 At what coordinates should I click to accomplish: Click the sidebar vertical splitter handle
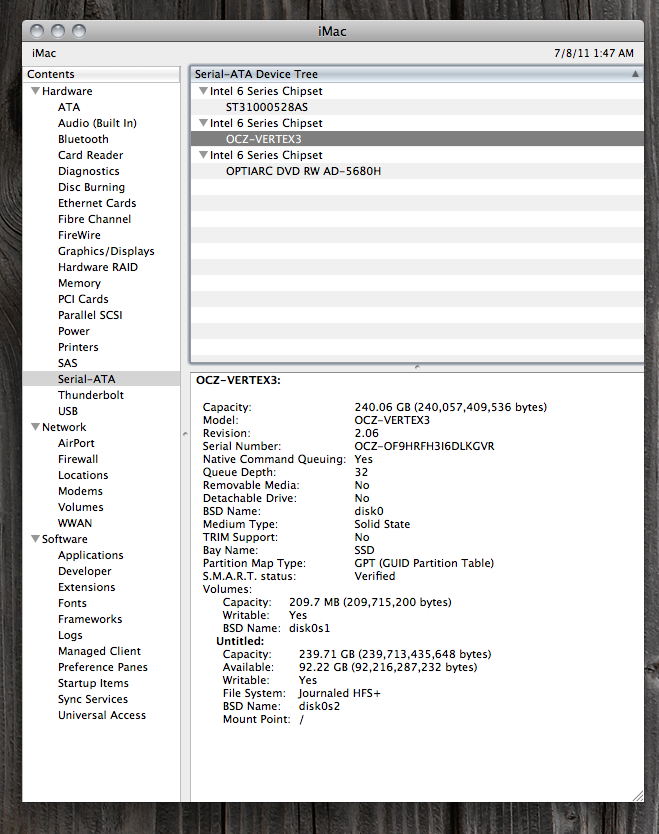pos(185,434)
